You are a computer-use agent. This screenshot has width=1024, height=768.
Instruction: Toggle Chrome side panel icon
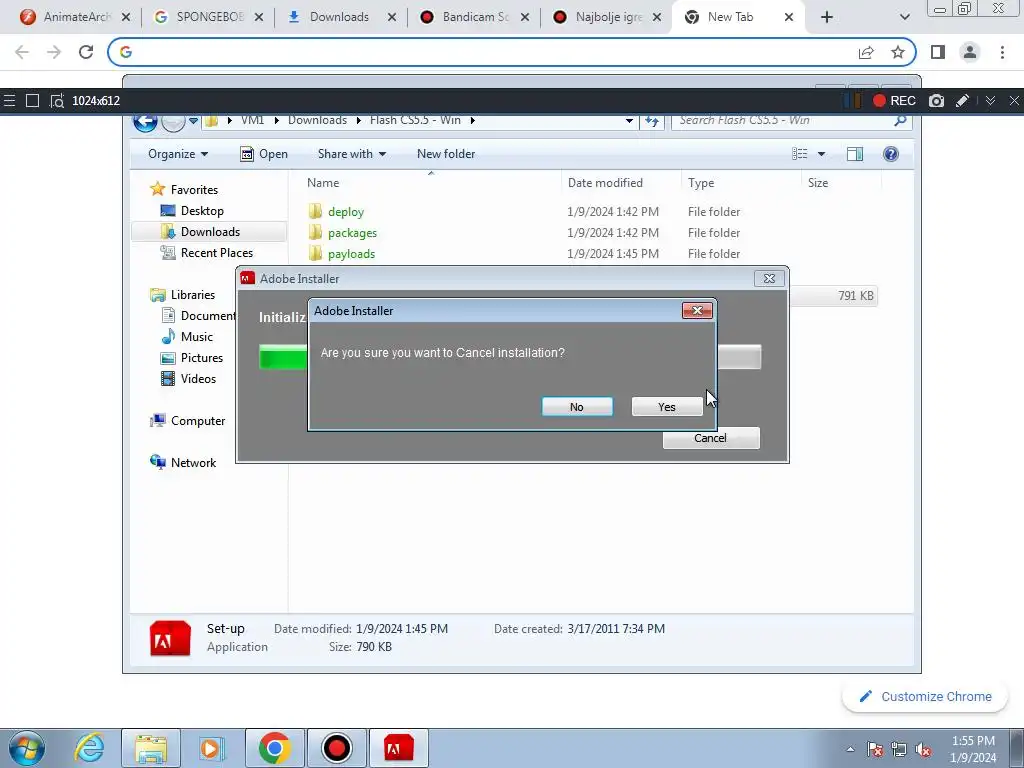pyautogui.click(x=938, y=52)
